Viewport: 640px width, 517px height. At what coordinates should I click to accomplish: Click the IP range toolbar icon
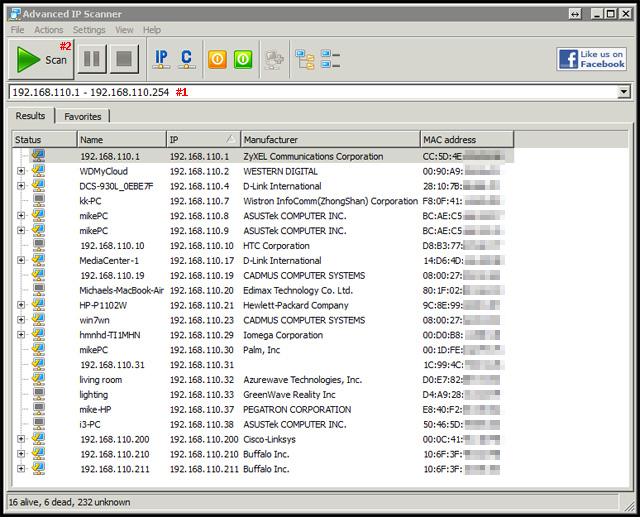(x=160, y=59)
